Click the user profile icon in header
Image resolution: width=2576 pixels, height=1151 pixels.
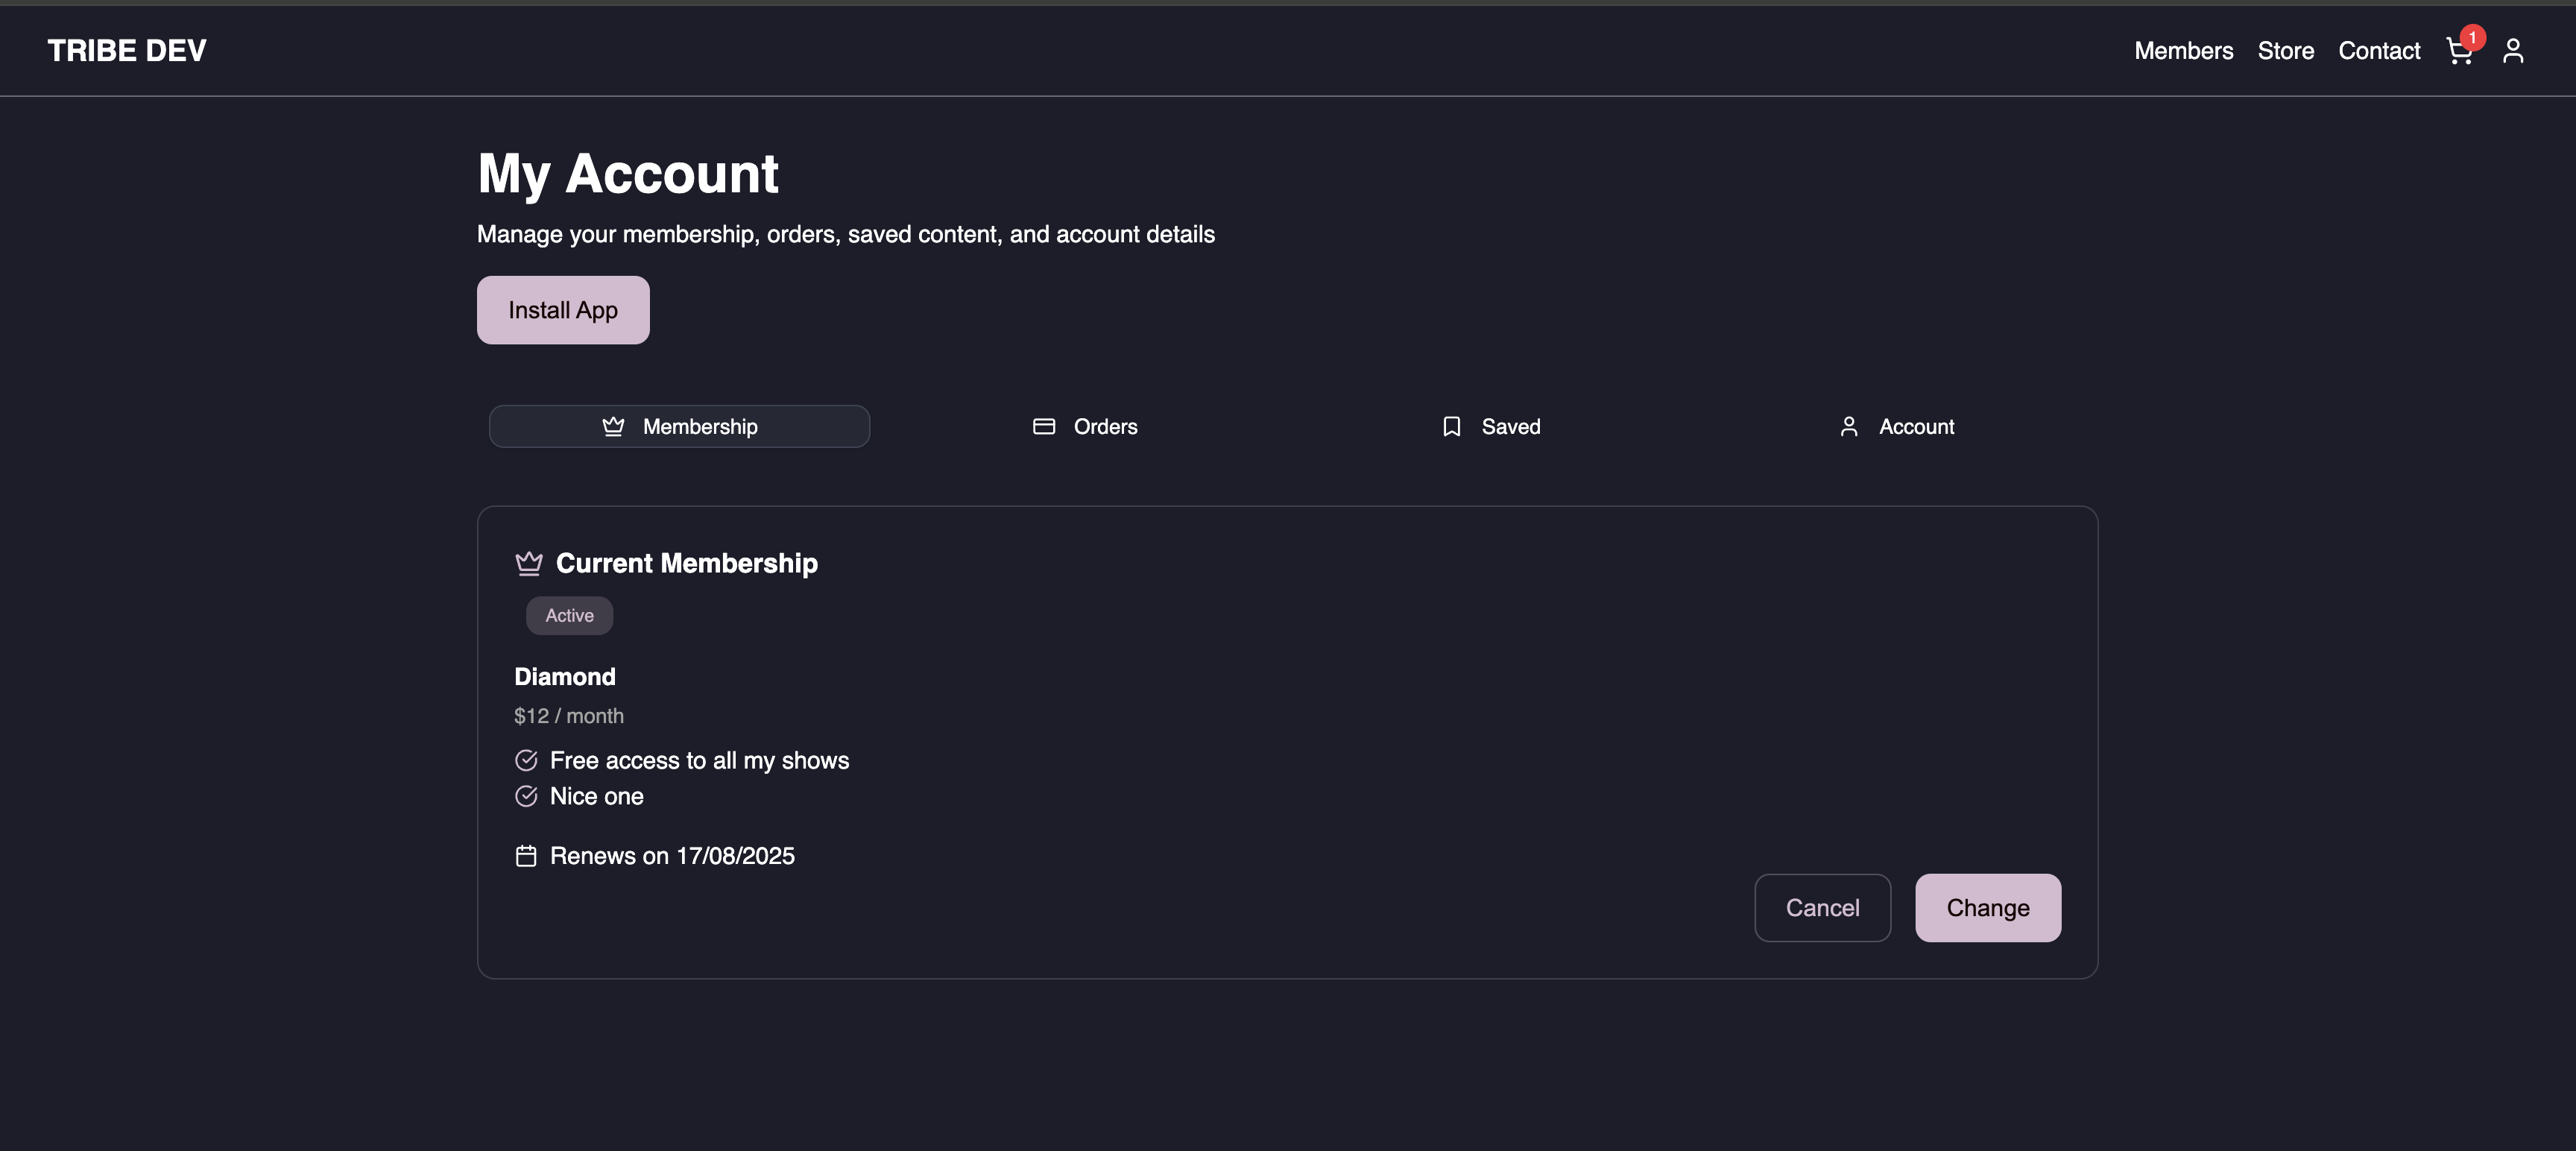point(2513,51)
